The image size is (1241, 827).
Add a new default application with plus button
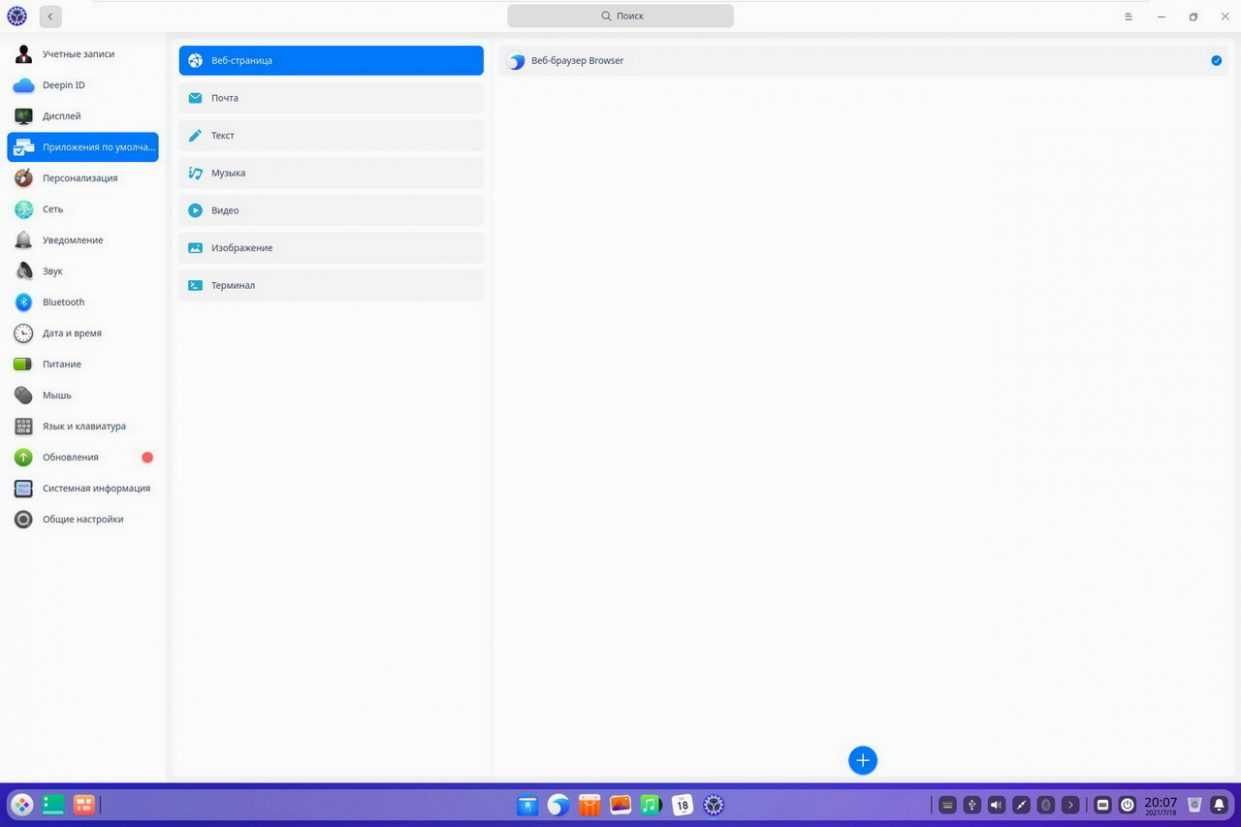(x=863, y=760)
